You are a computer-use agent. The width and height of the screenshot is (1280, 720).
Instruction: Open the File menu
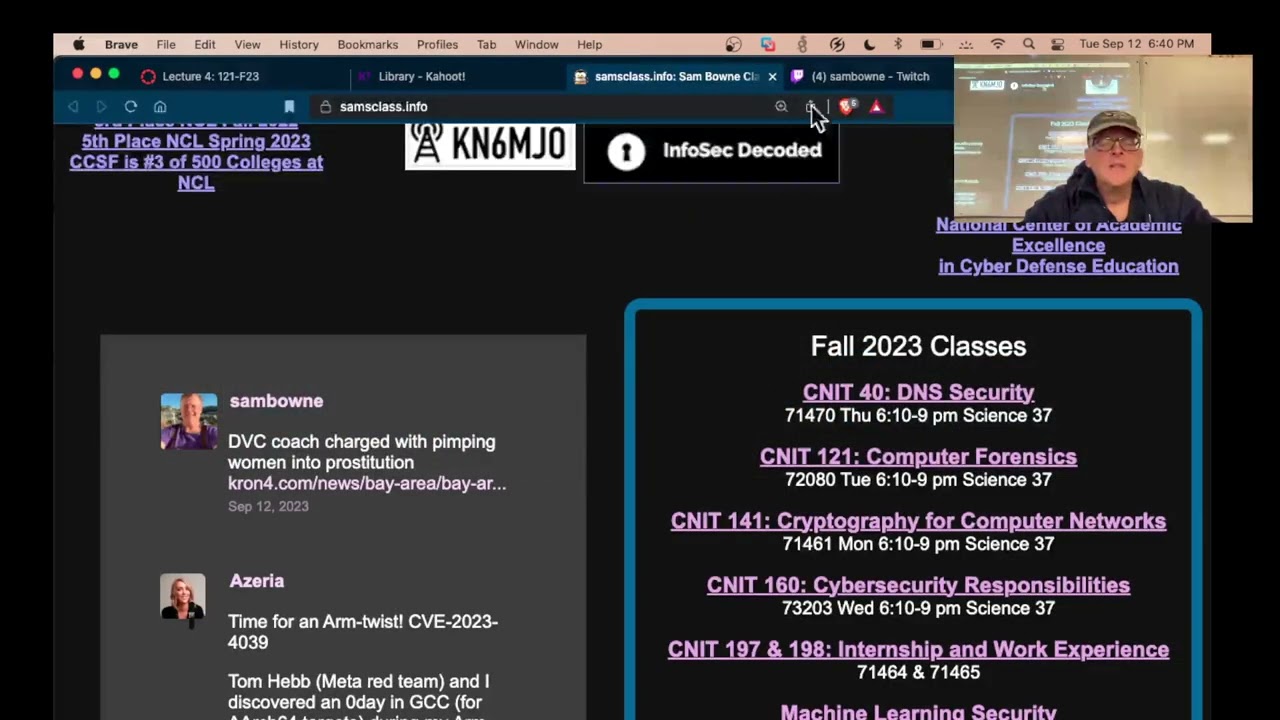166,44
